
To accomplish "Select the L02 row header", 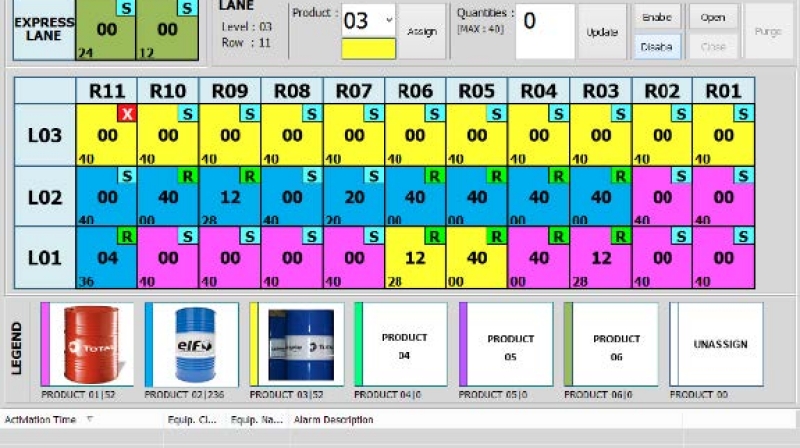I will click(x=44, y=197).
